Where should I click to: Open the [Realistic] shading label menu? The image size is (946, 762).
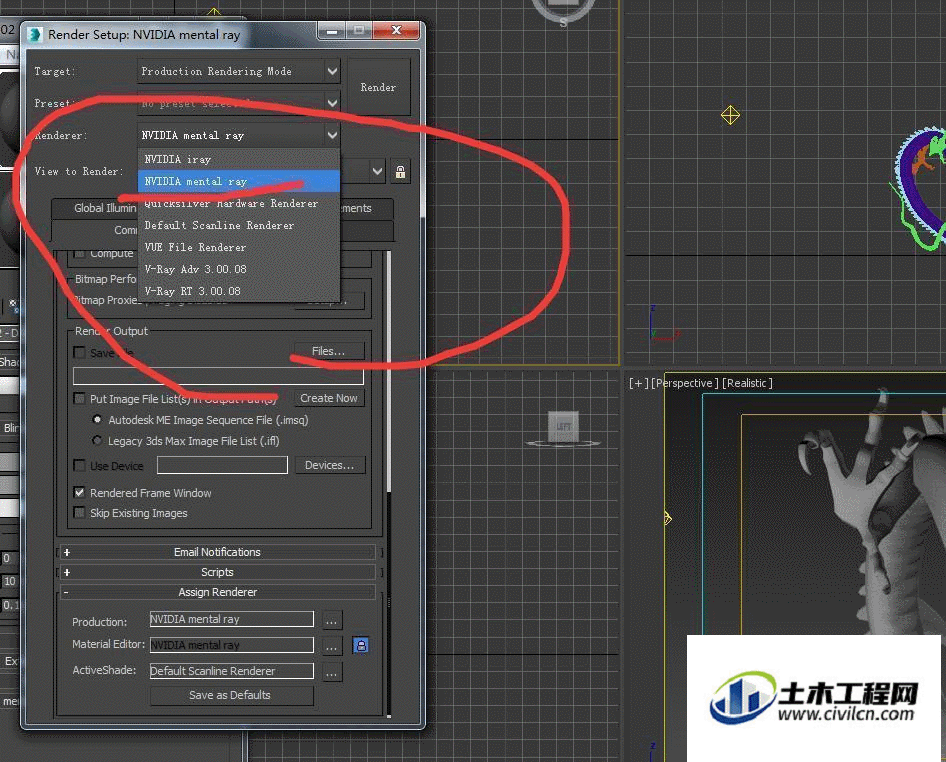point(748,383)
